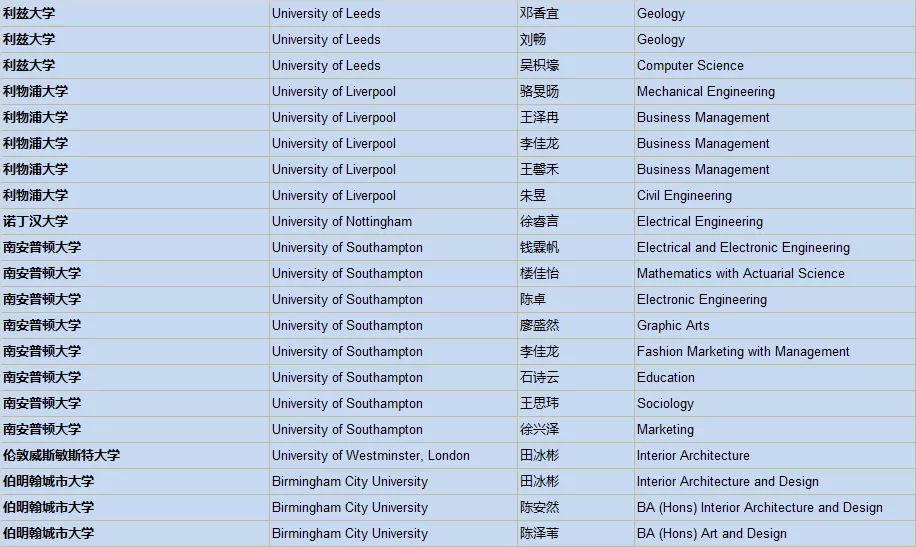The height and width of the screenshot is (547, 916).
Task: Click '李佳龙' in the Fashion Marketing row
Action: (x=539, y=352)
